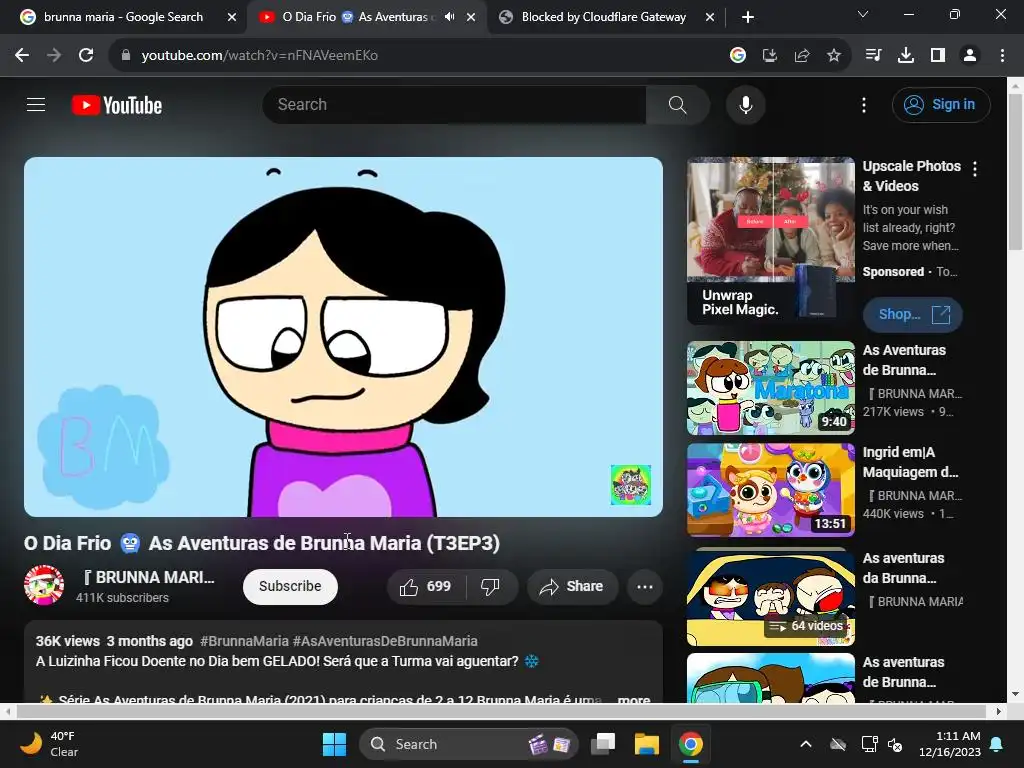Image resolution: width=1024 pixels, height=768 pixels.
Task: Open the YouTube hamburger guide menu
Action: coord(36,104)
